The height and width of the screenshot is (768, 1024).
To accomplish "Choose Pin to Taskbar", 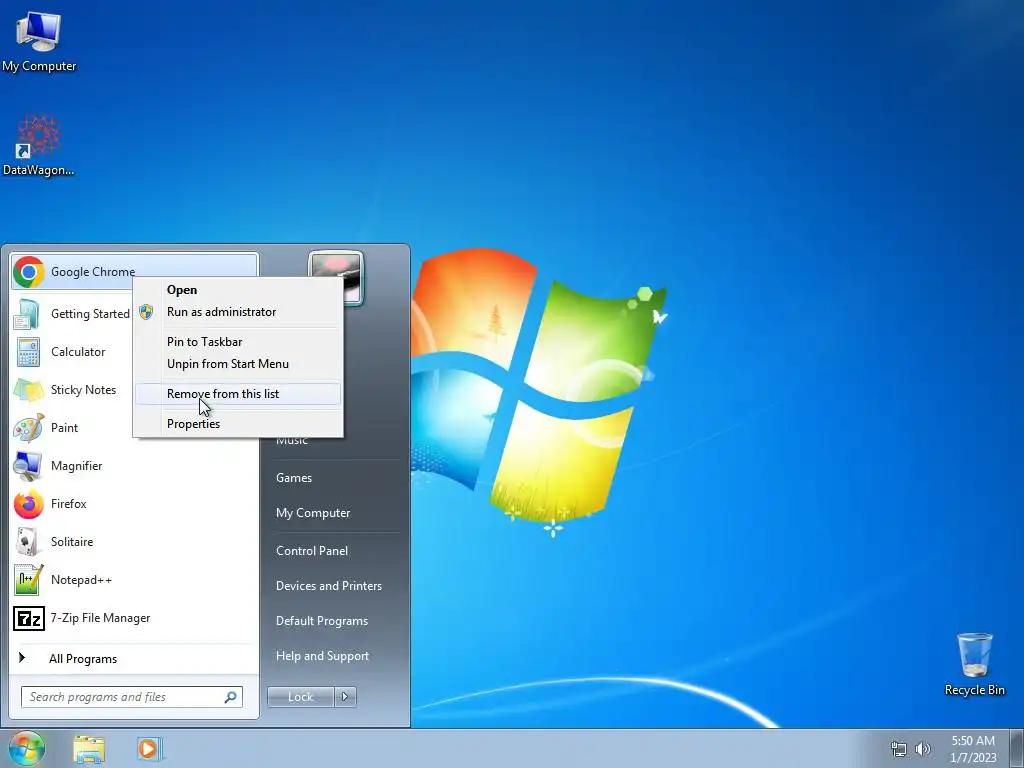I will click(238, 342).
